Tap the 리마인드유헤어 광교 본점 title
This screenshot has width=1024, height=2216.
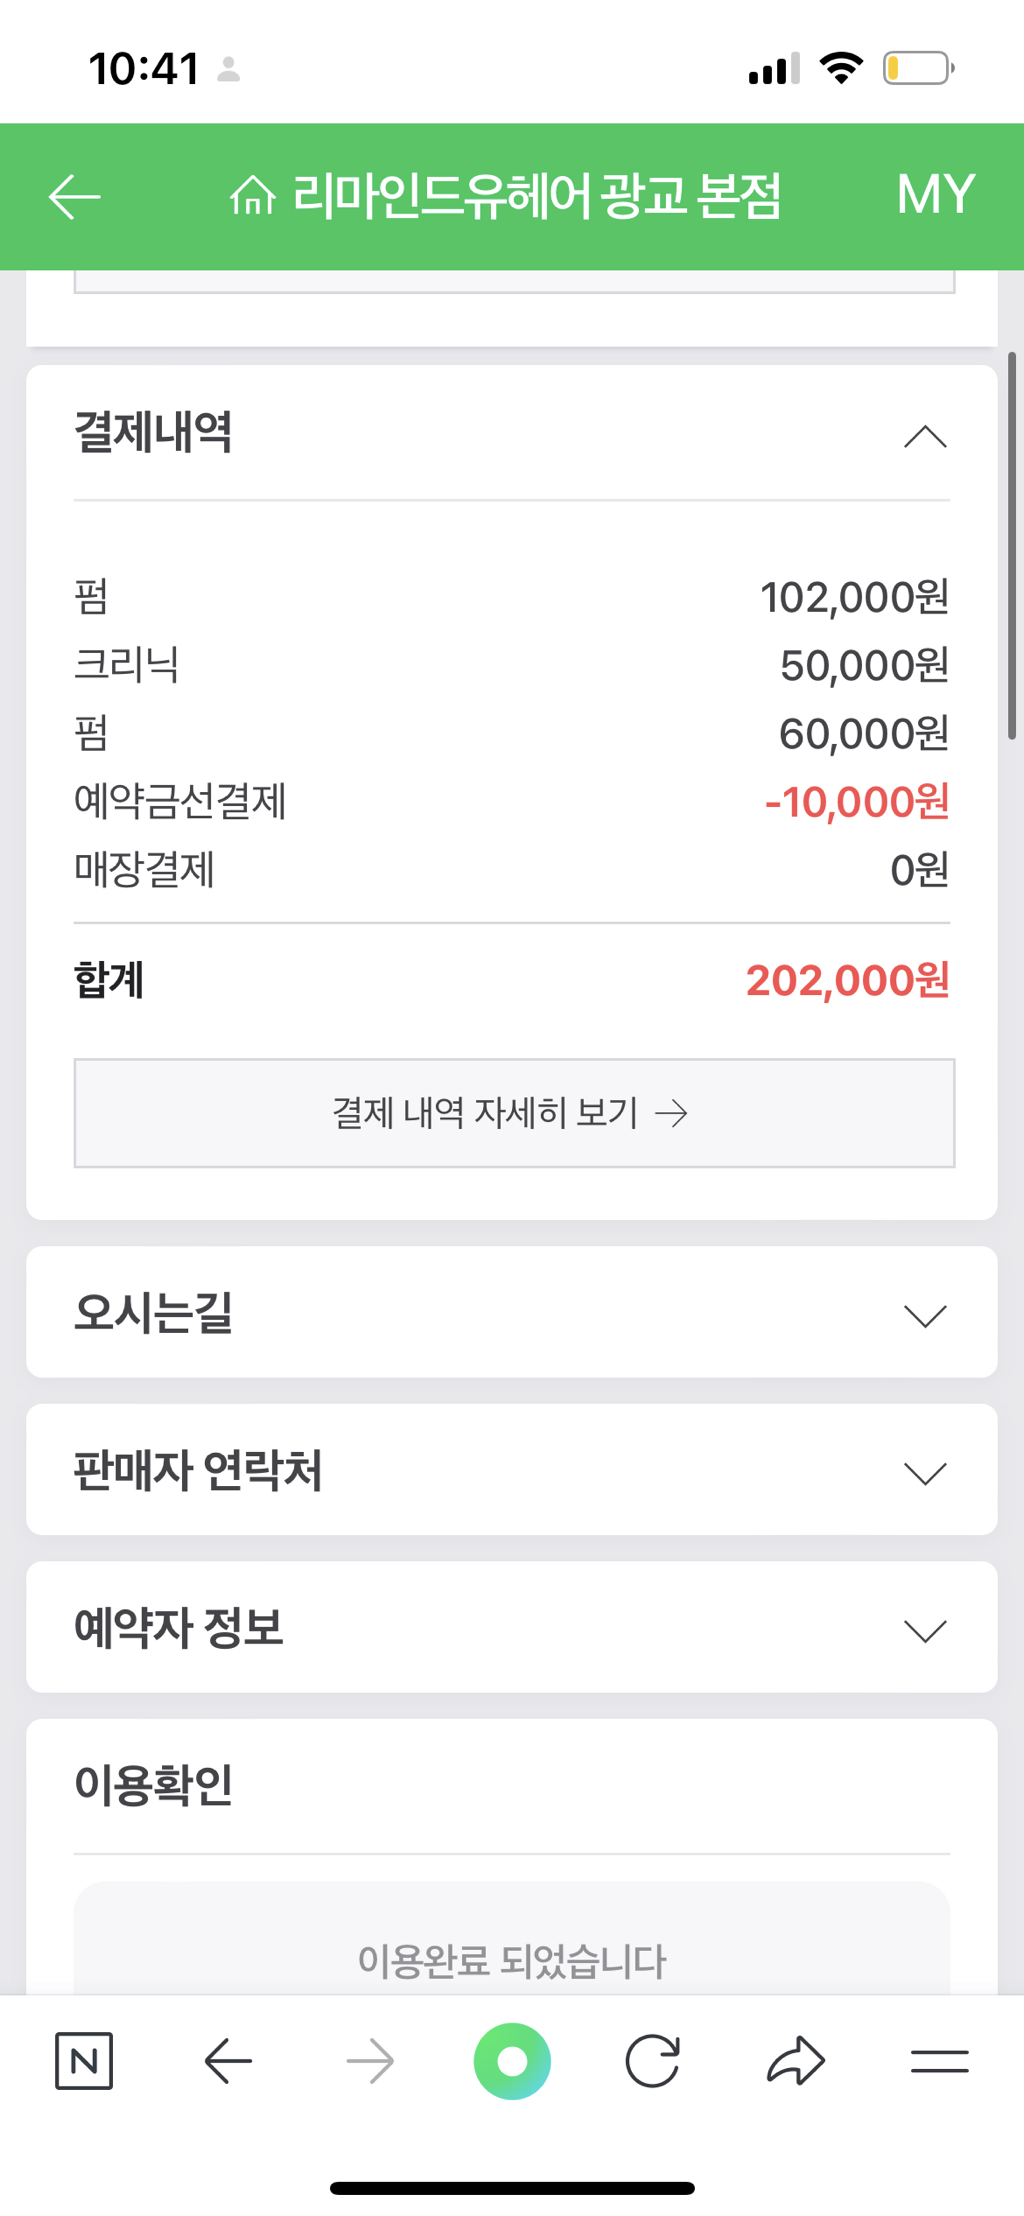click(x=536, y=195)
